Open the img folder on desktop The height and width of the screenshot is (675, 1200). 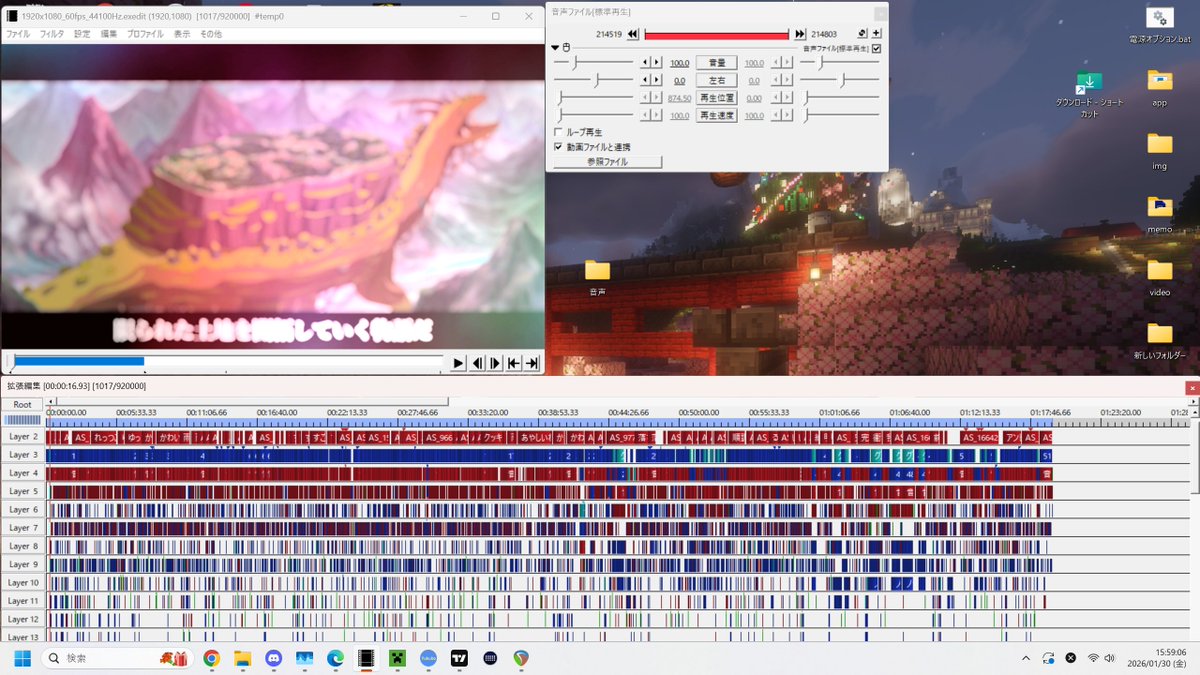[x=1159, y=150]
